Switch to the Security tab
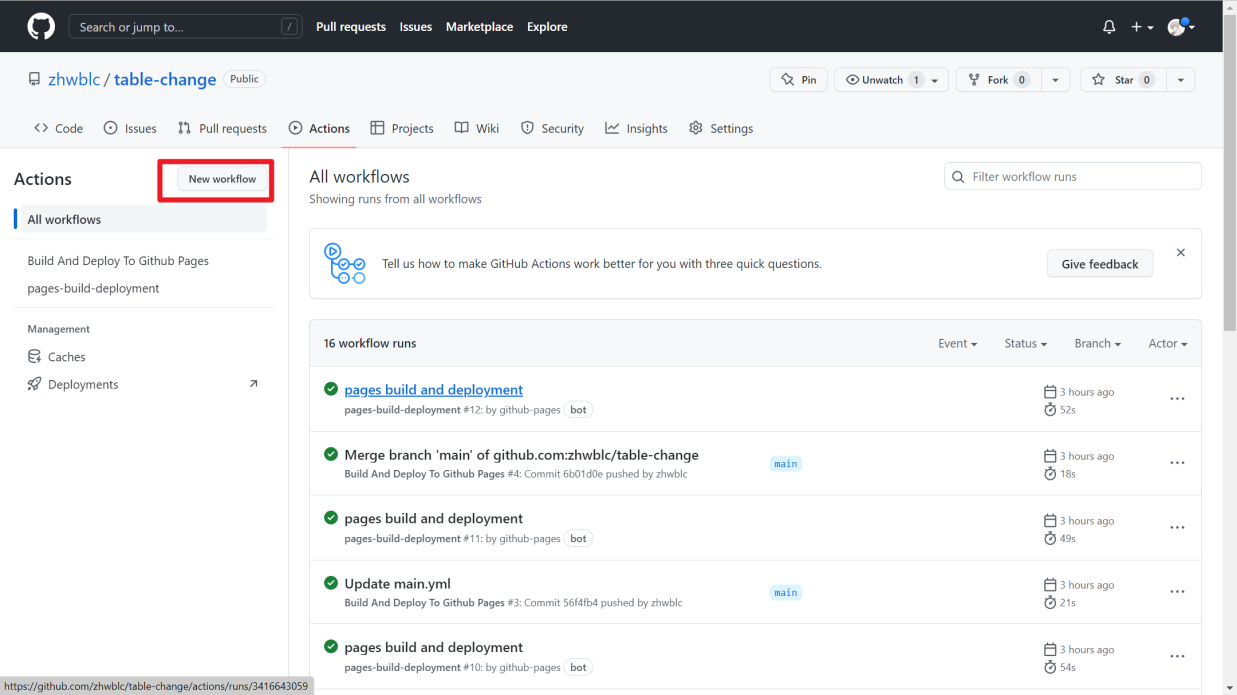Screen dimensions: 1237x695 552,128
